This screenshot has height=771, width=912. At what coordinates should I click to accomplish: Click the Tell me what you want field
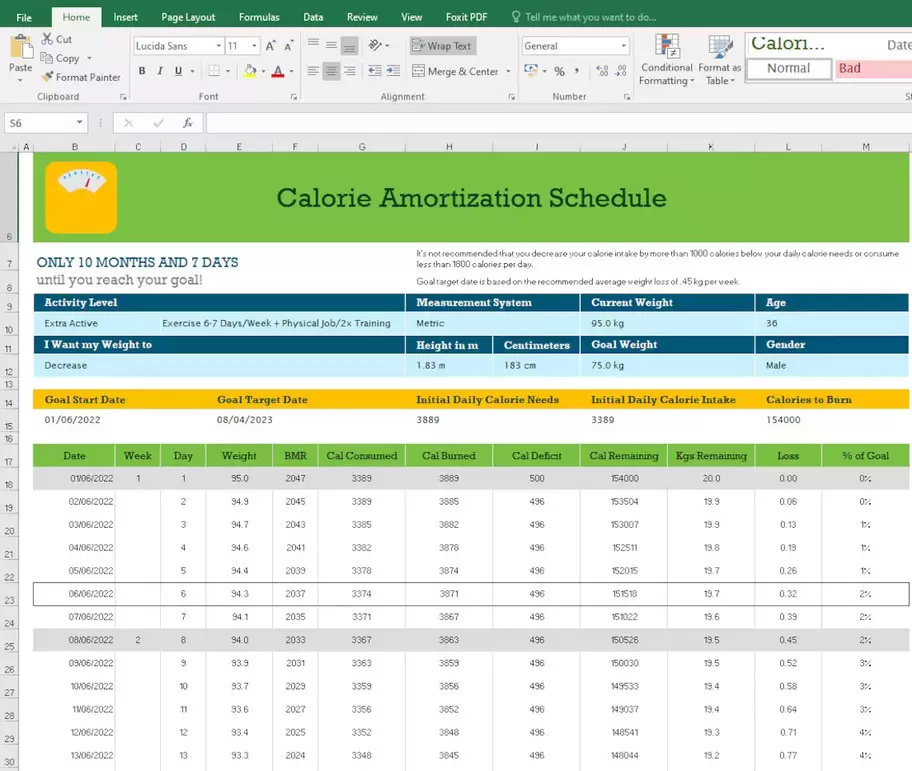click(x=590, y=17)
